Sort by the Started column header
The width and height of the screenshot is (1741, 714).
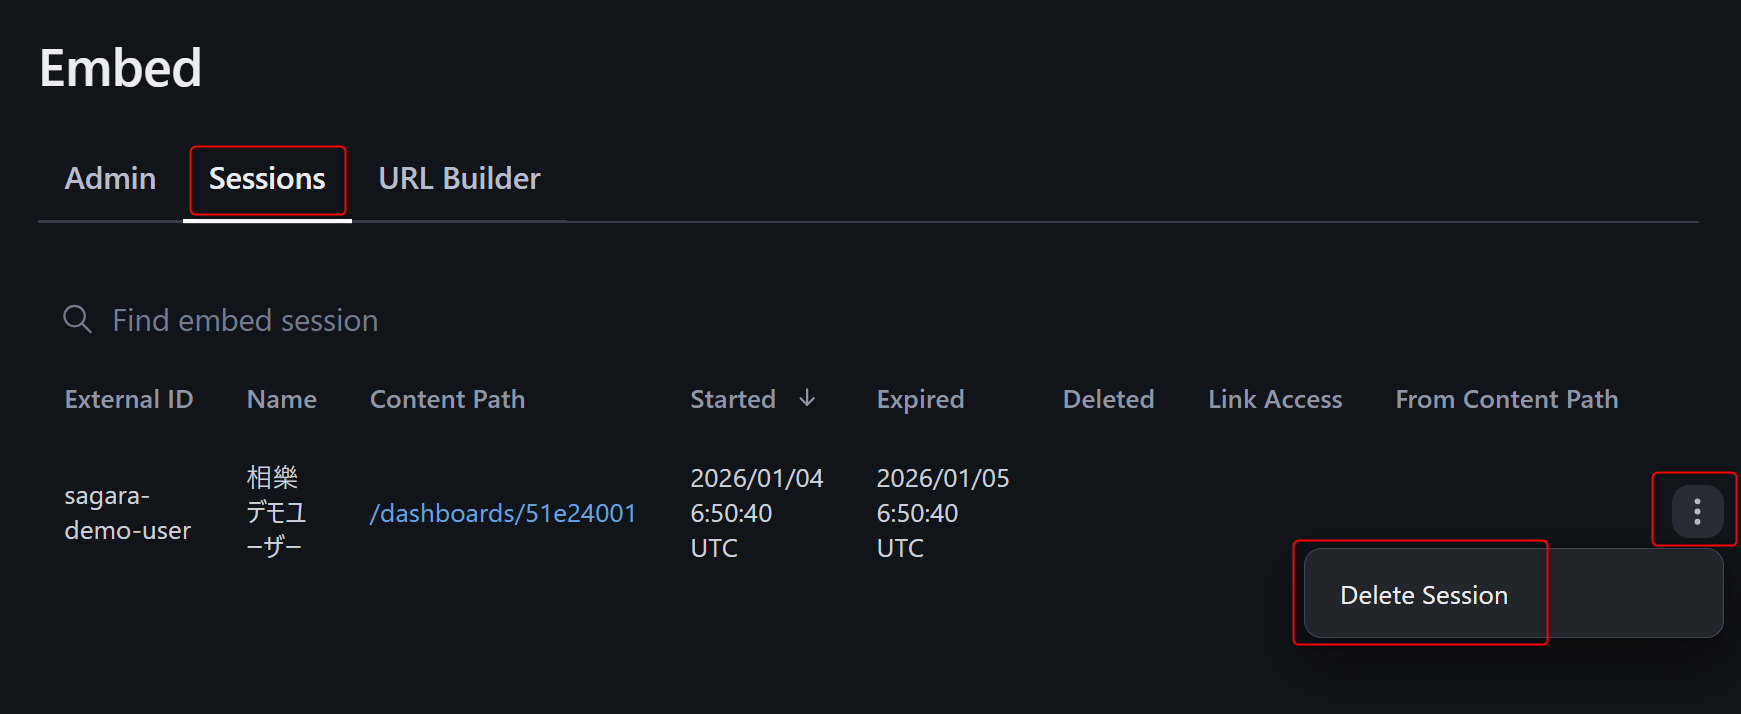coord(733,399)
